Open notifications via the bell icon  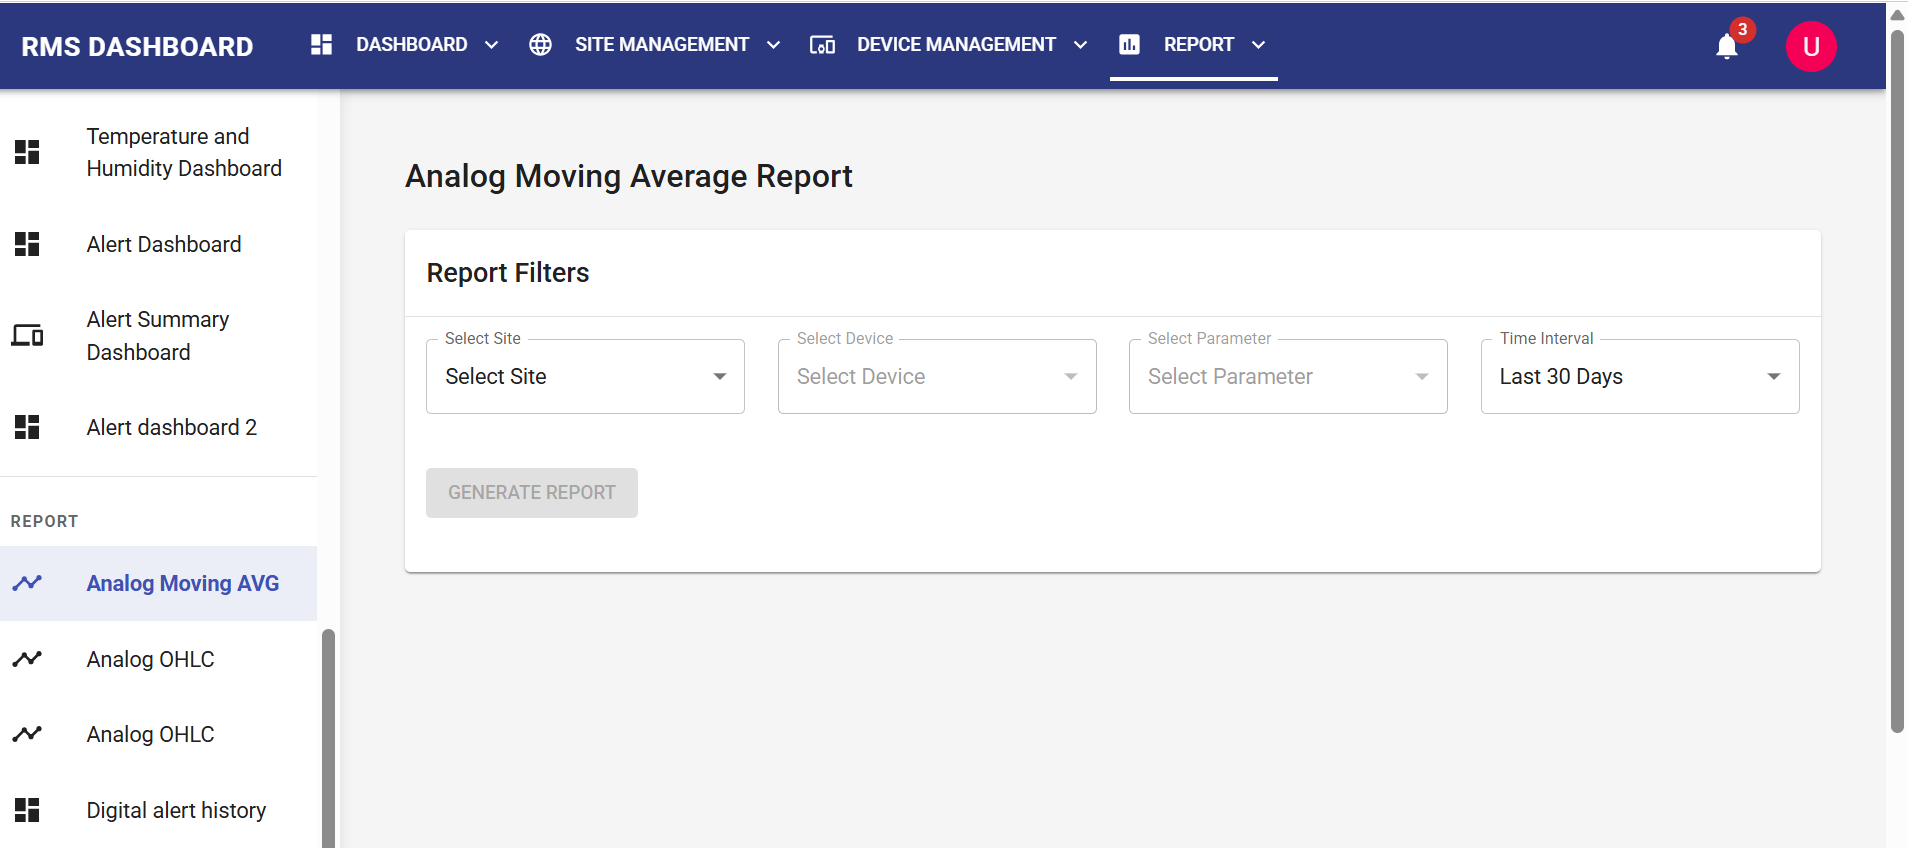[1727, 47]
